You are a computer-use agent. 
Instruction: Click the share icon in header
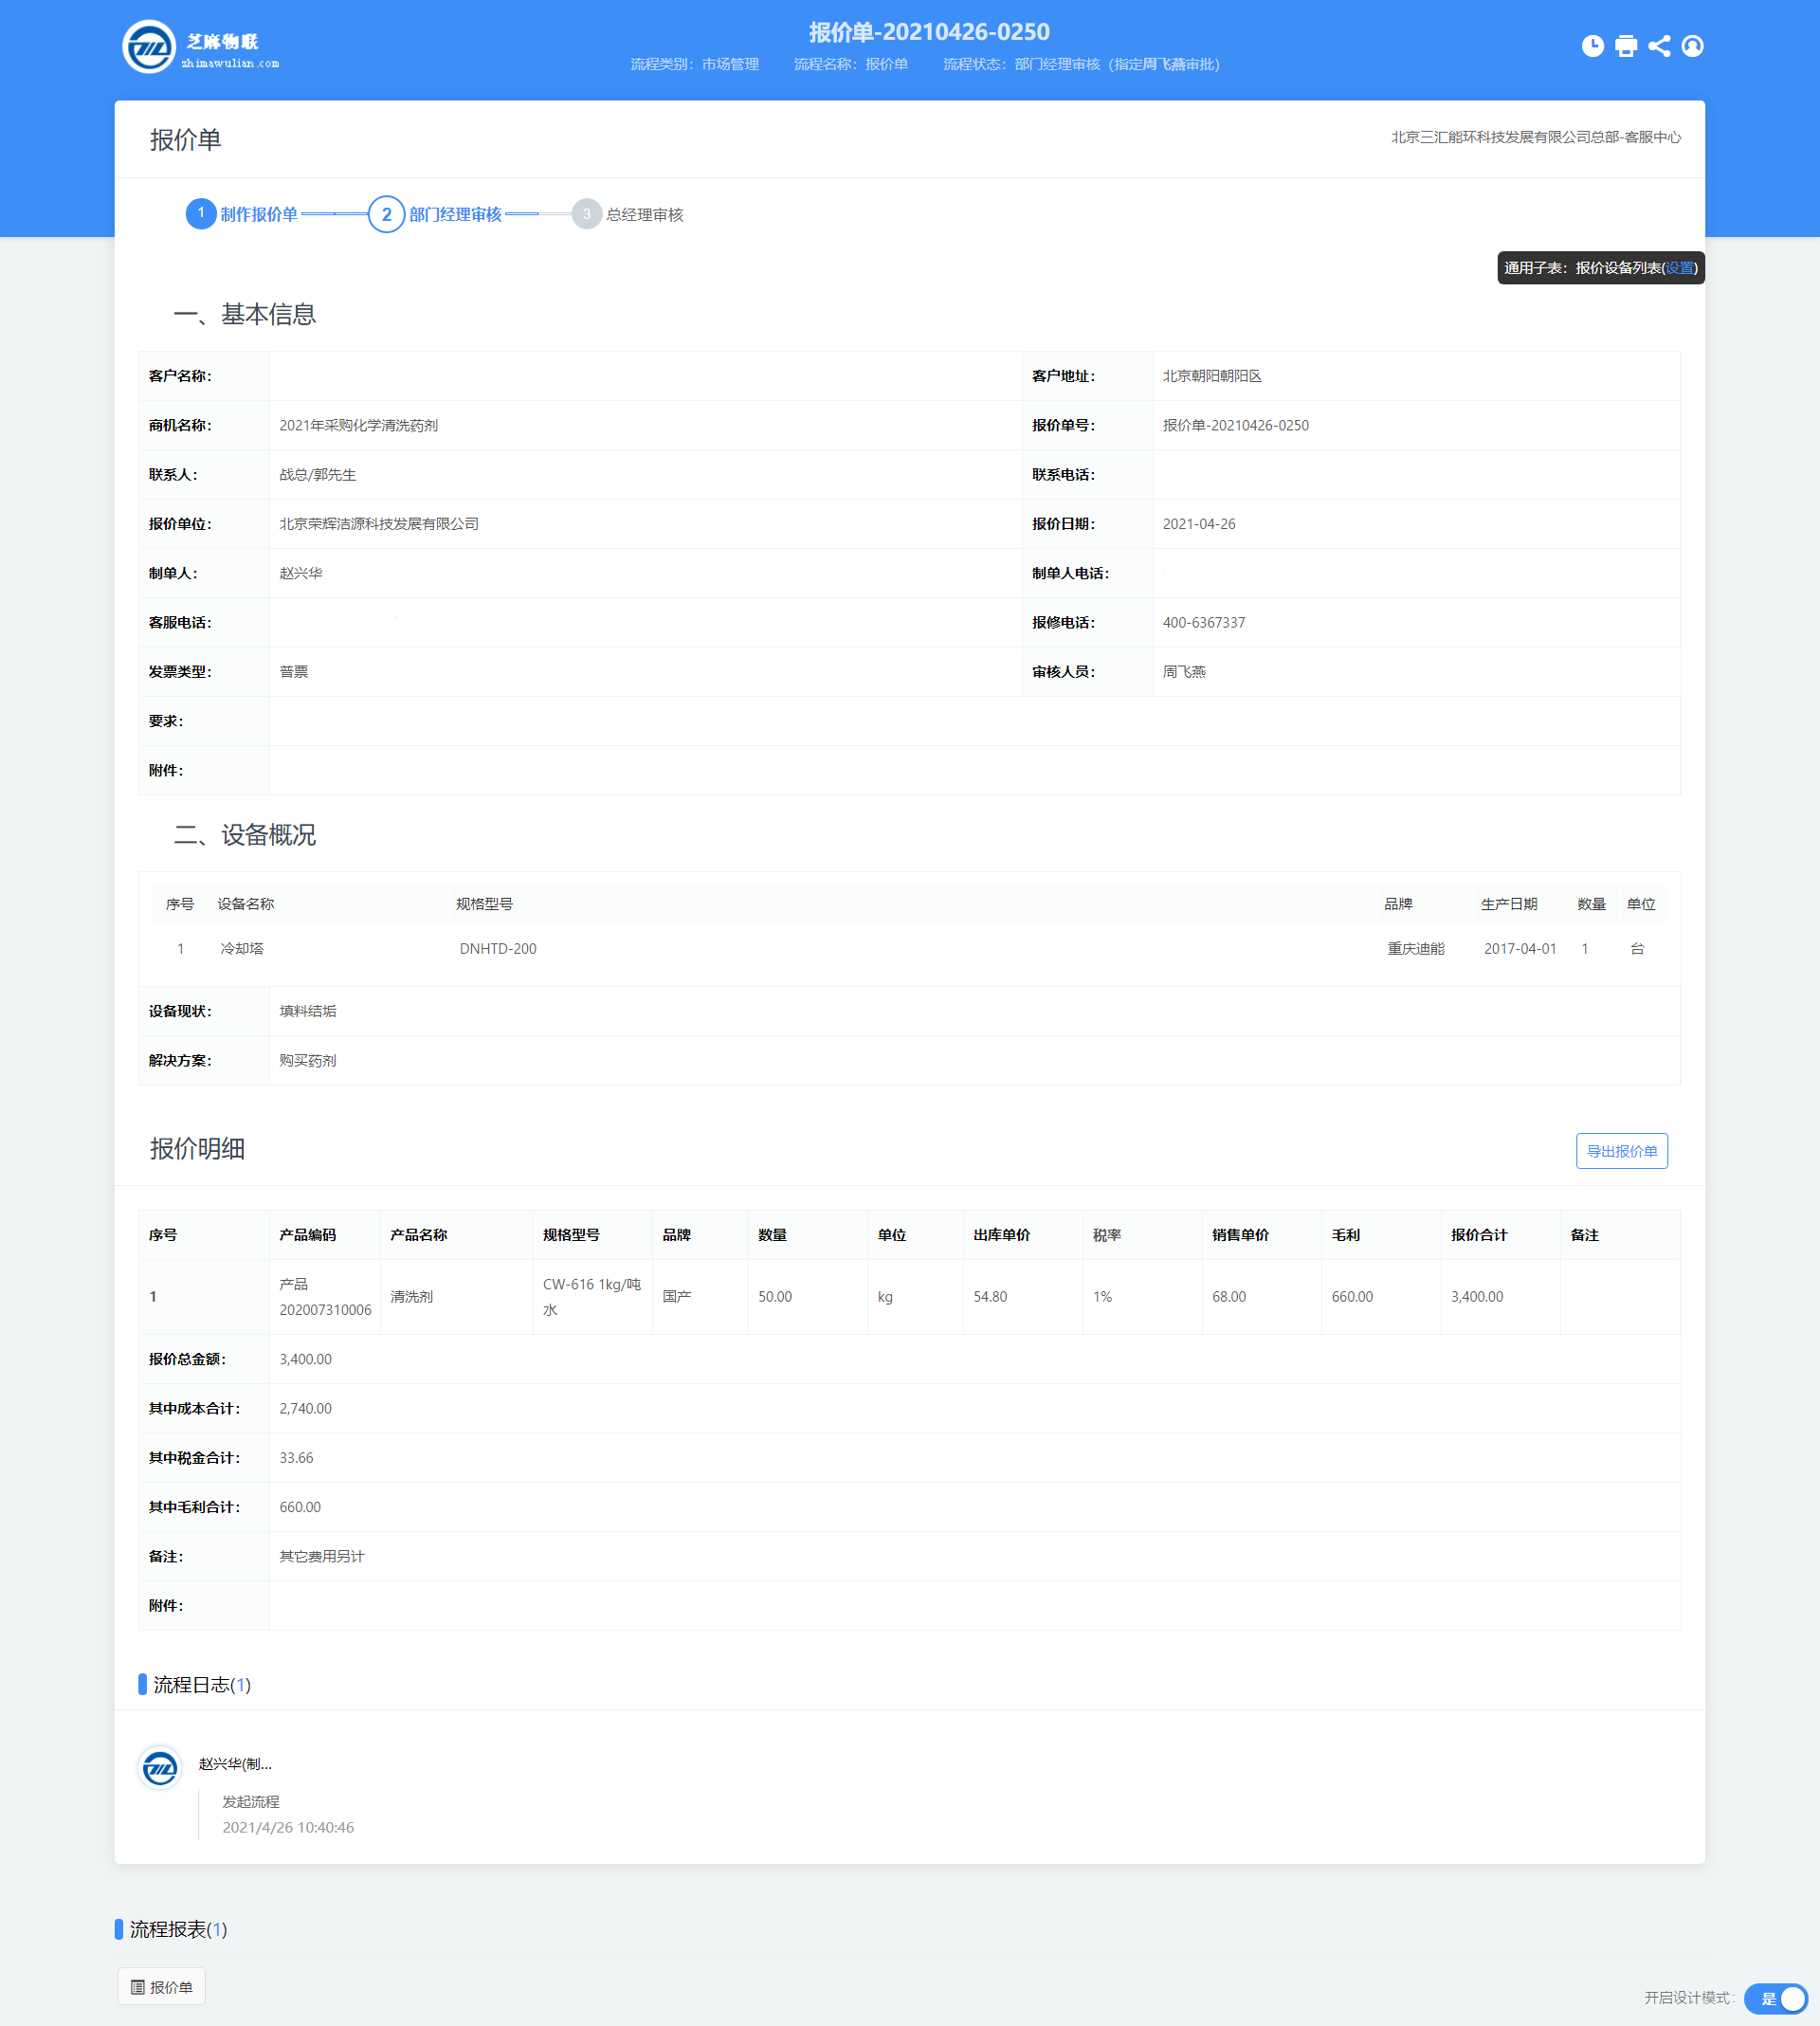click(1659, 46)
